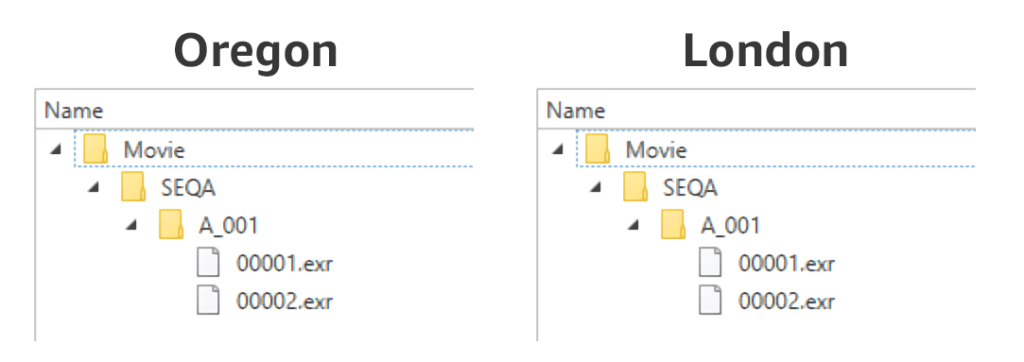1024x362 pixels.
Task: Collapse the SEQA folder in London tree
Action: coord(596,188)
